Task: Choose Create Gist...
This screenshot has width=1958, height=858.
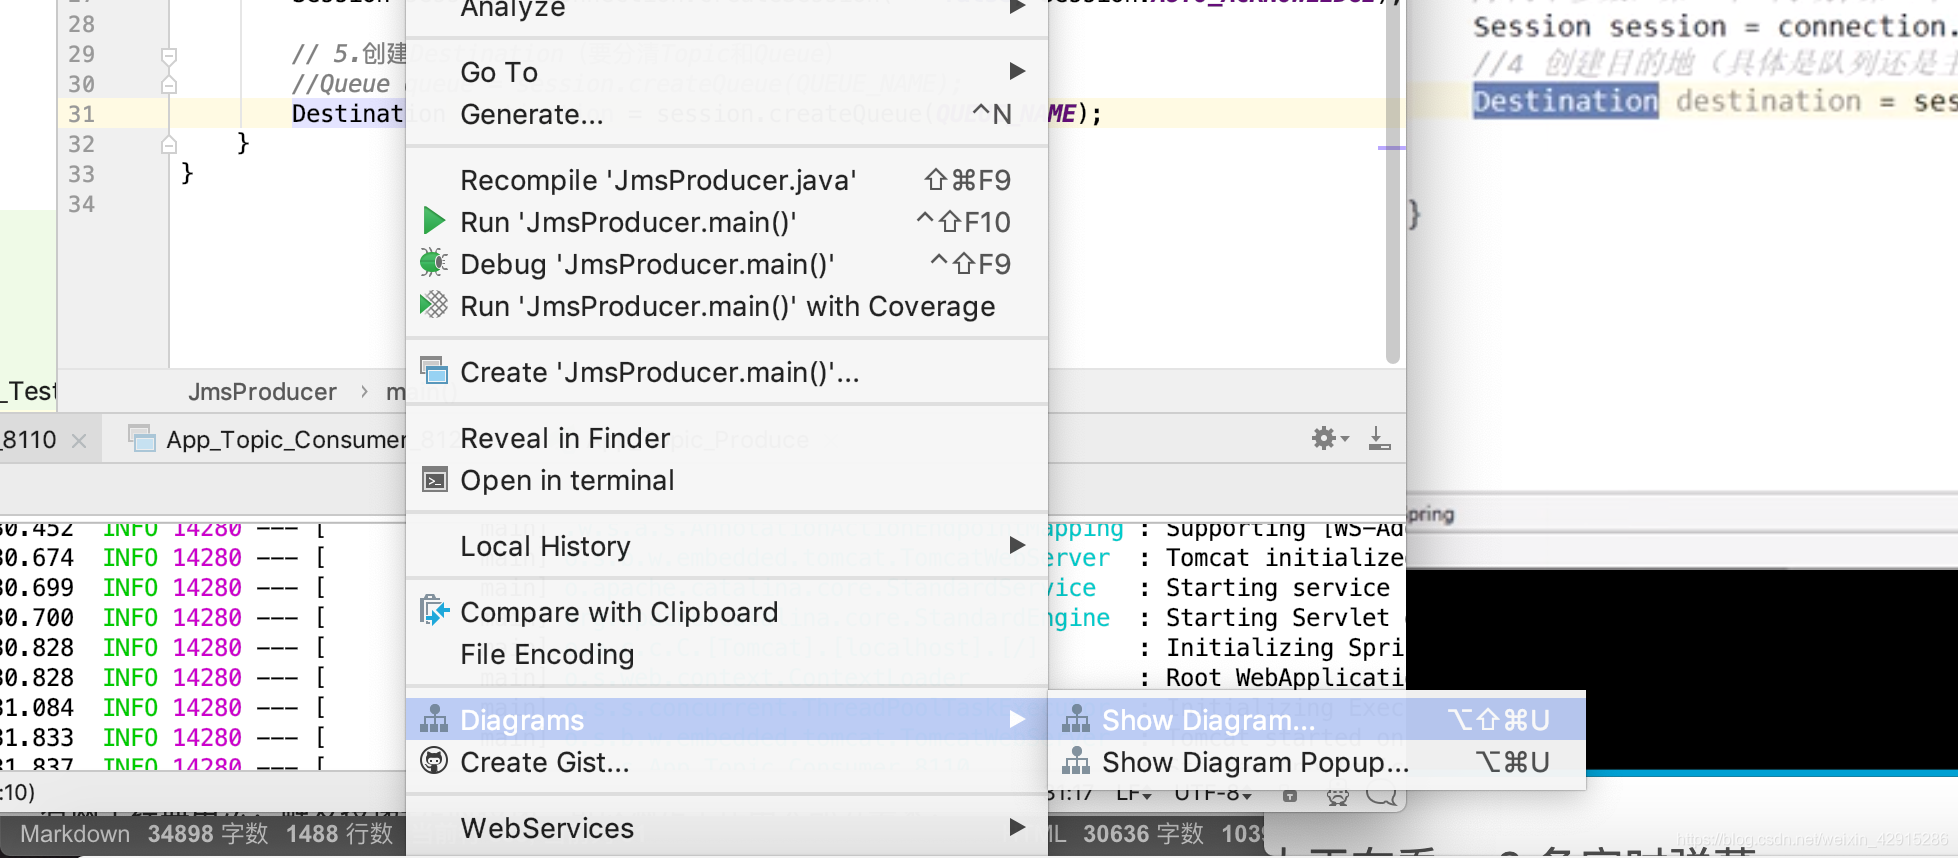Action: (727, 762)
